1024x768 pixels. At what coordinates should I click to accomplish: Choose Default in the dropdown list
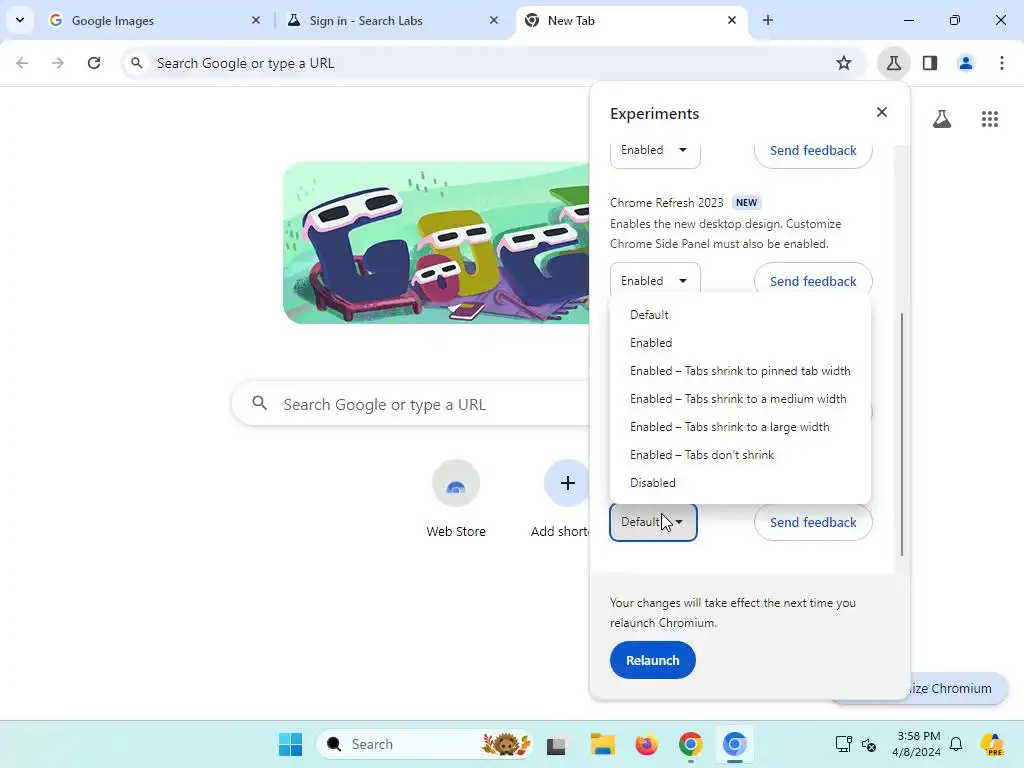tap(740, 315)
